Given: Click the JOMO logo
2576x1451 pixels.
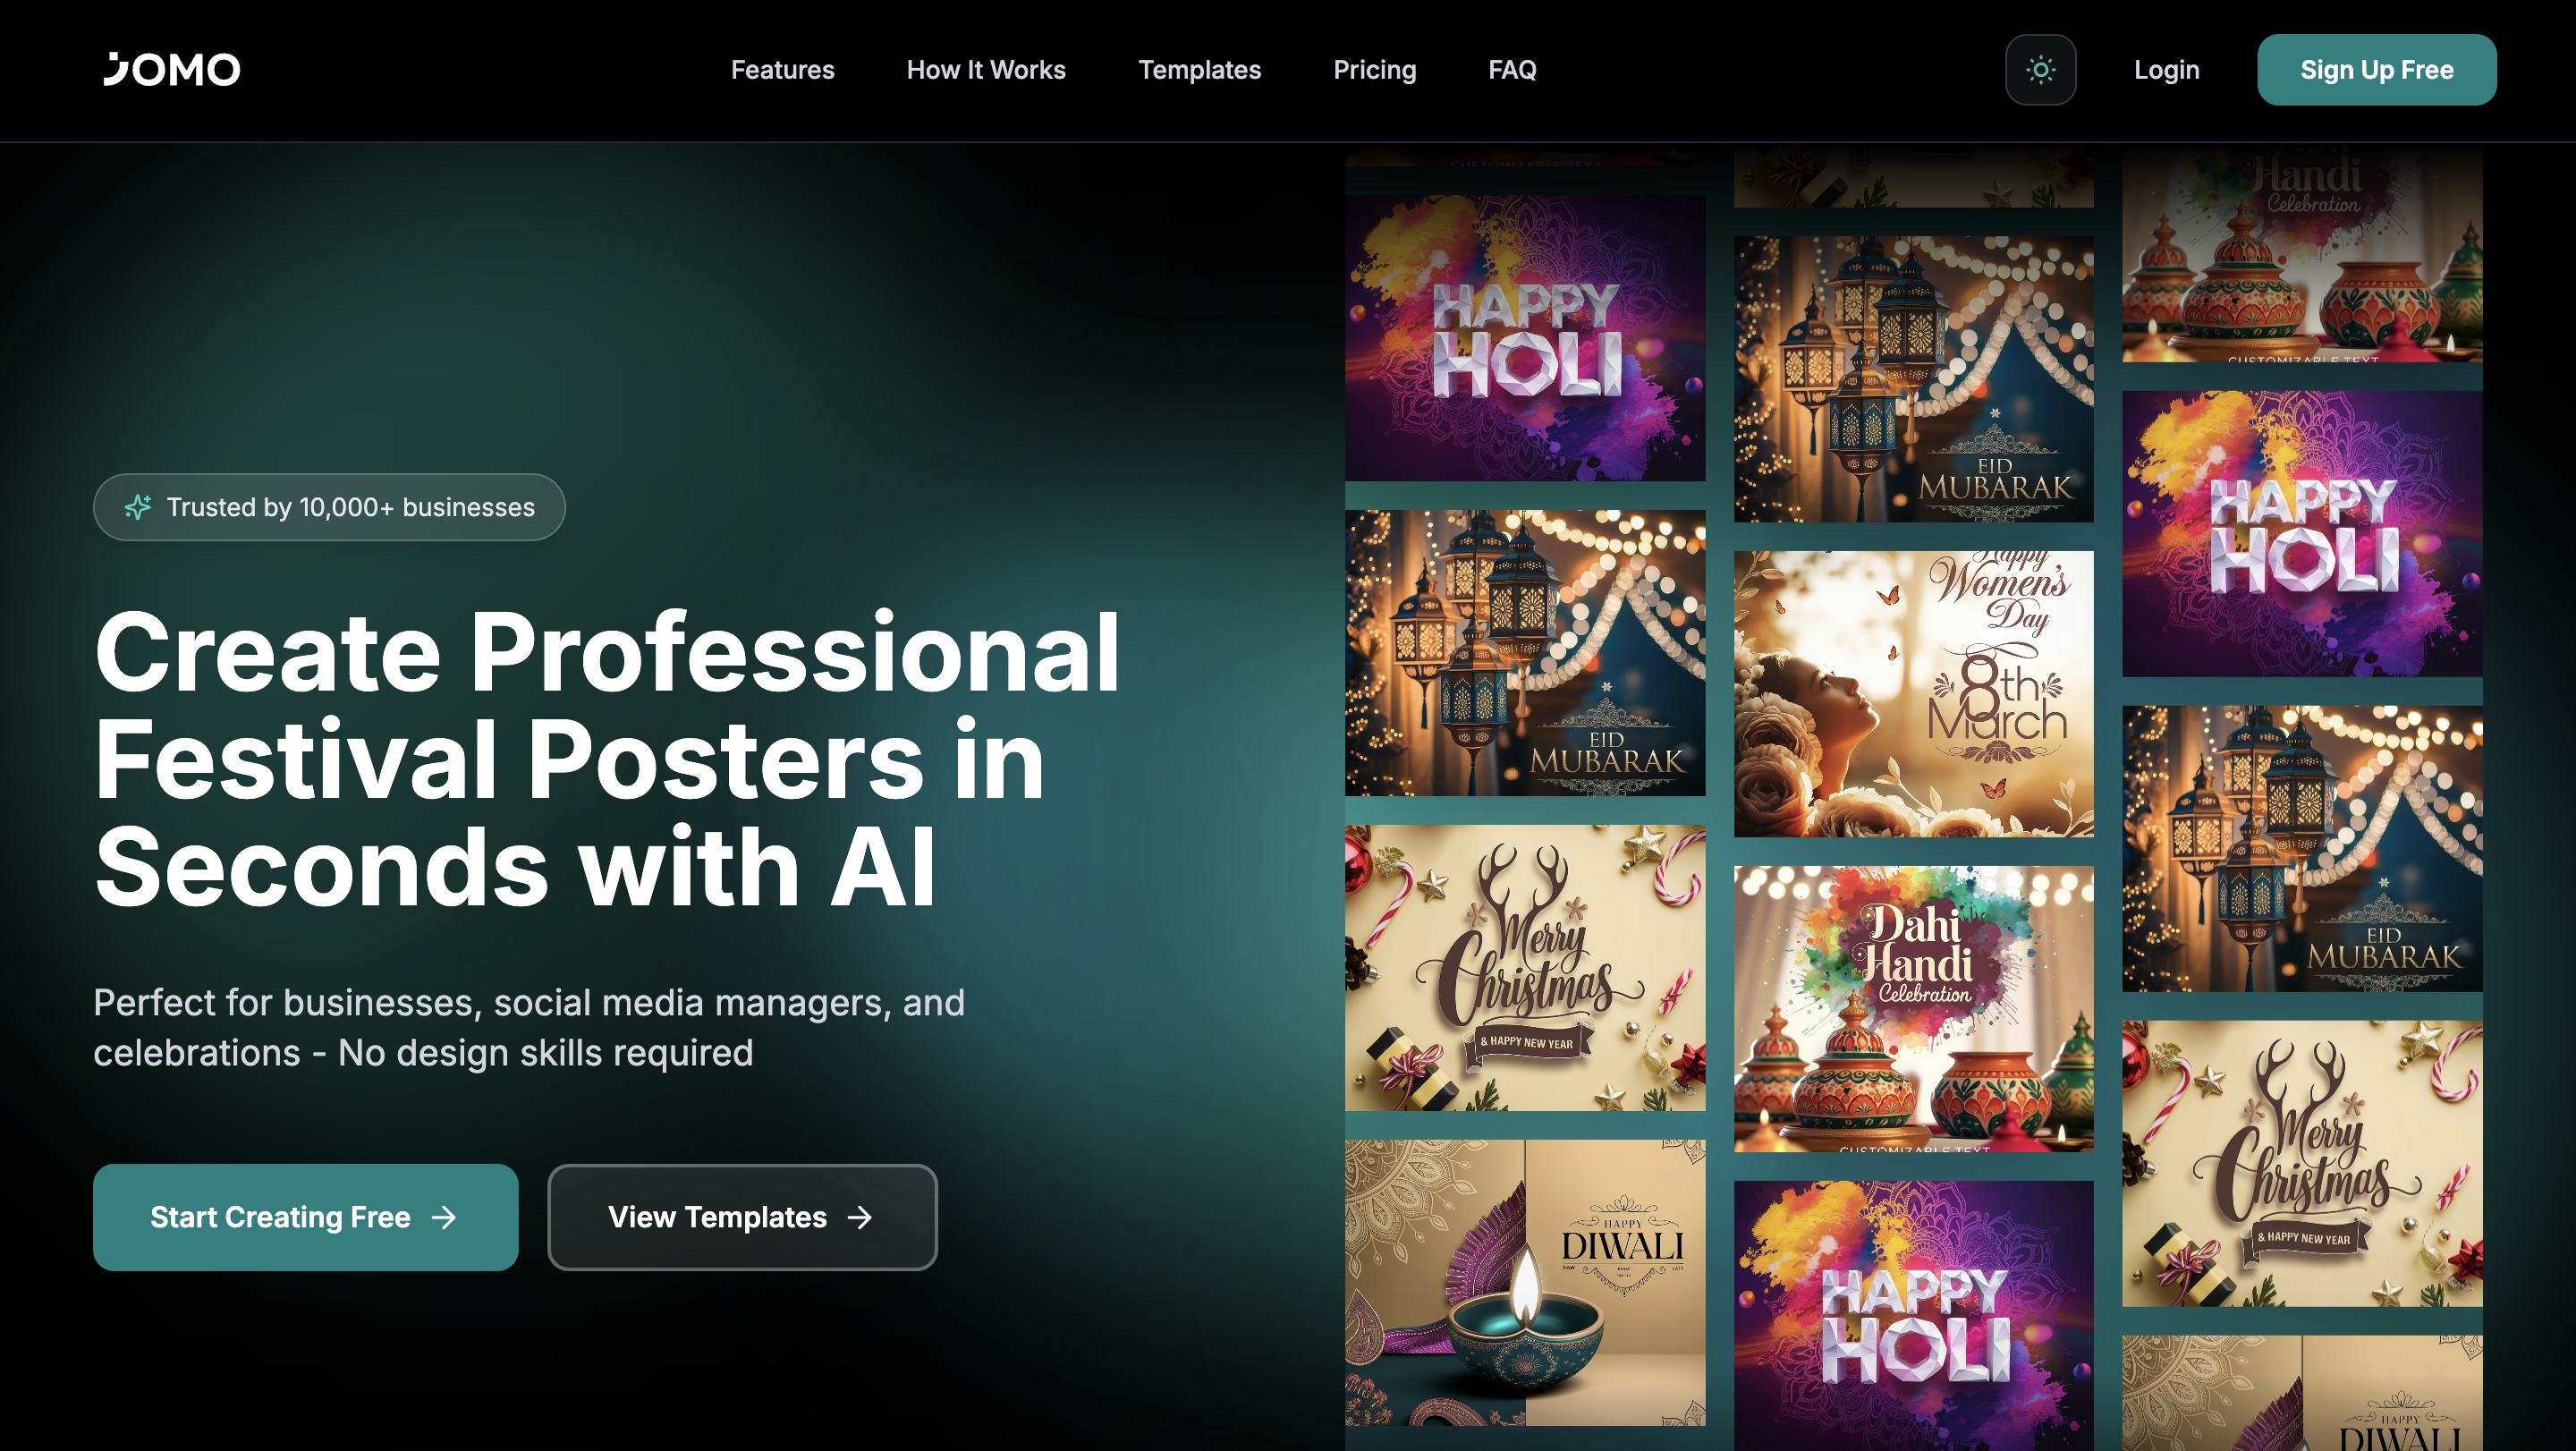Looking at the screenshot, I should click(172, 70).
